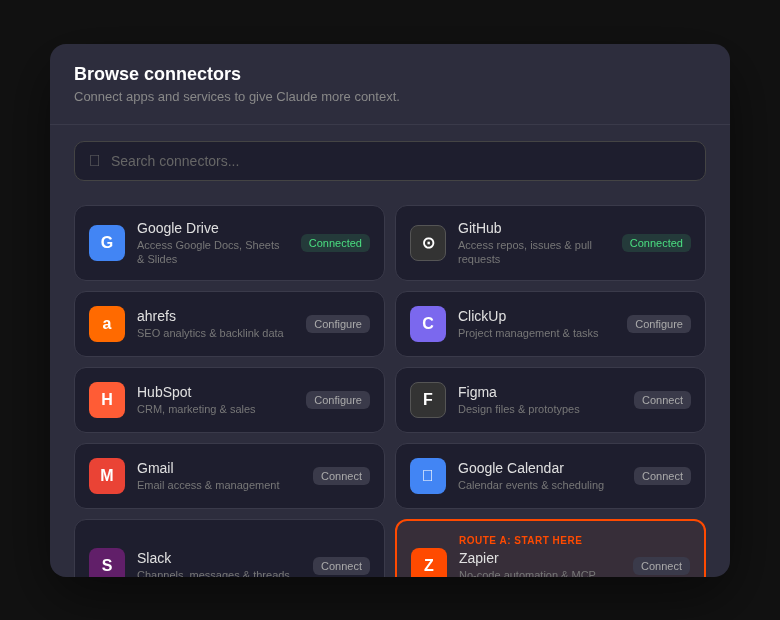The width and height of the screenshot is (780, 620).
Task: Click the 'Slack' connector name
Action: point(154,559)
